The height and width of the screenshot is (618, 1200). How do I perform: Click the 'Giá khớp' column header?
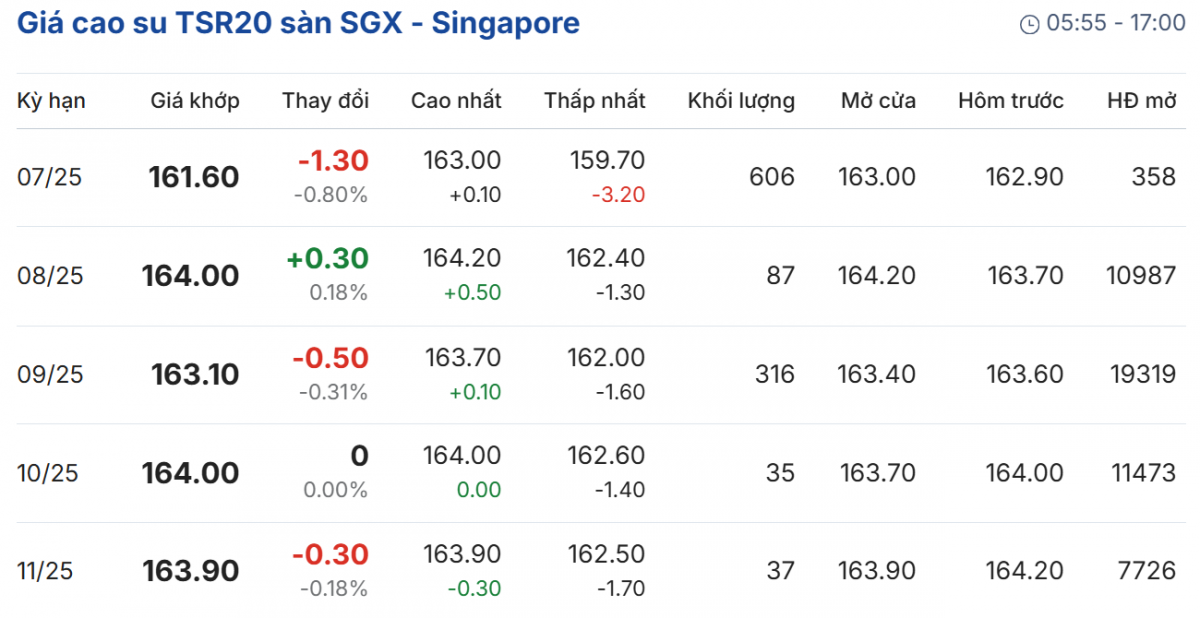click(195, 100)
